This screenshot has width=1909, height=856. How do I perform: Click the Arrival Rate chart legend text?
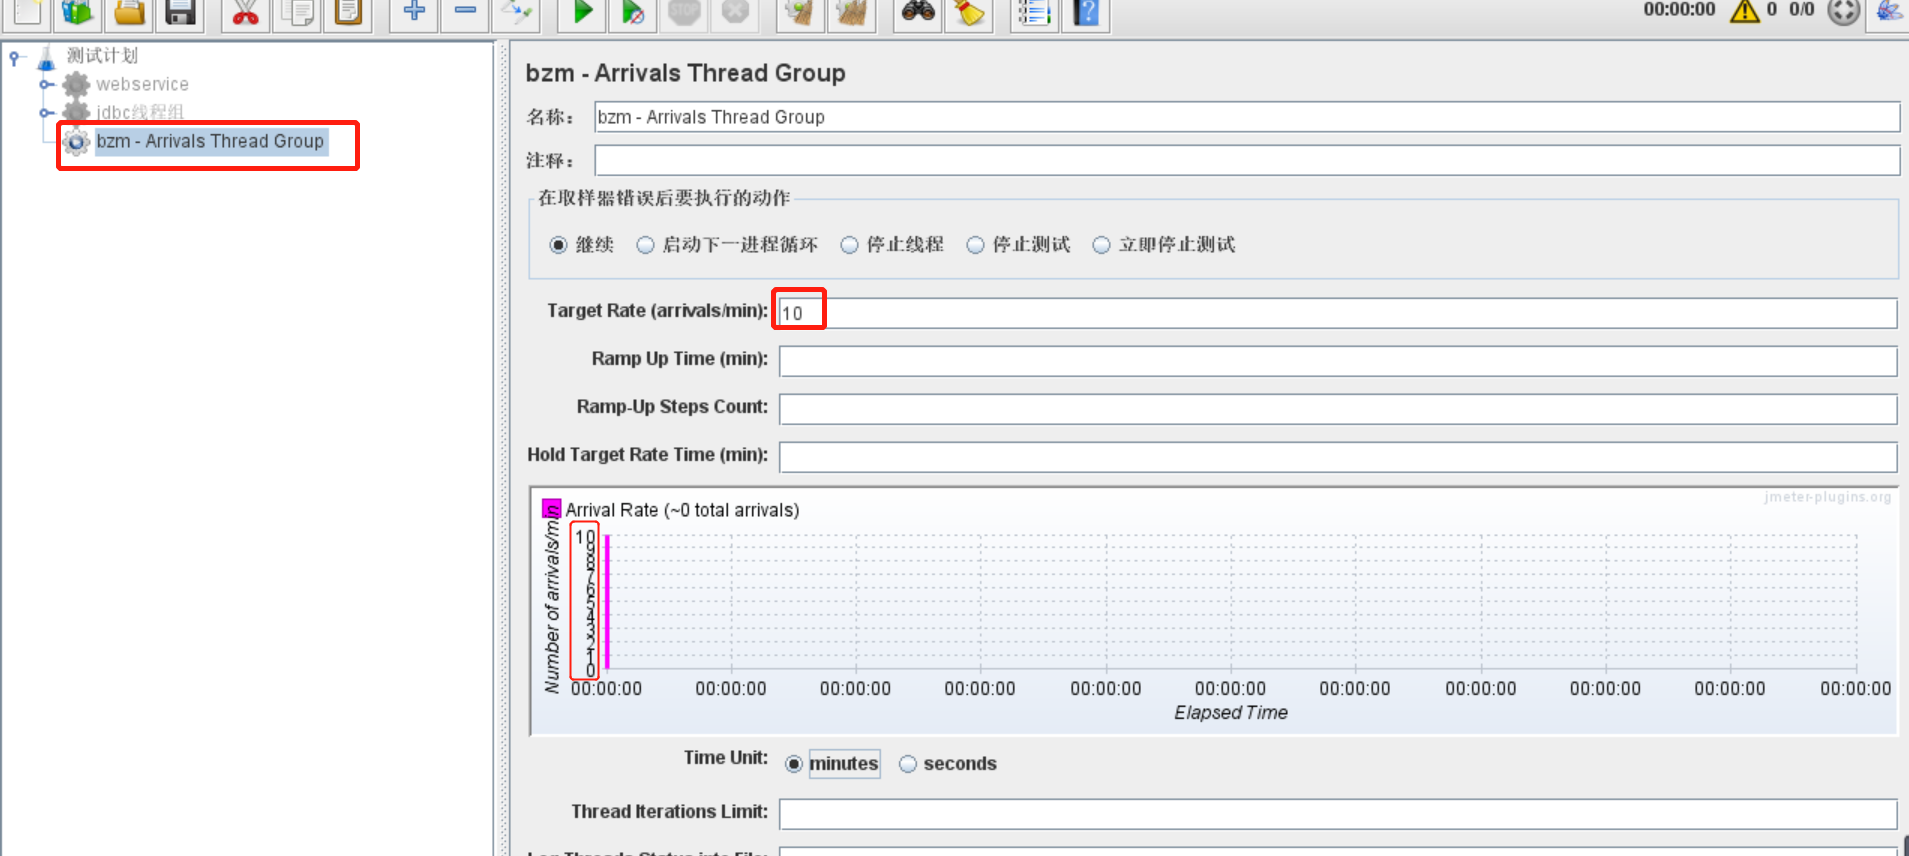(682, 510)
